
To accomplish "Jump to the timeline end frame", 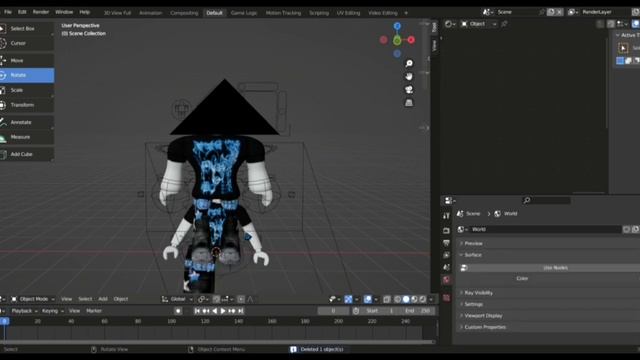I will (x=241, y=311).
